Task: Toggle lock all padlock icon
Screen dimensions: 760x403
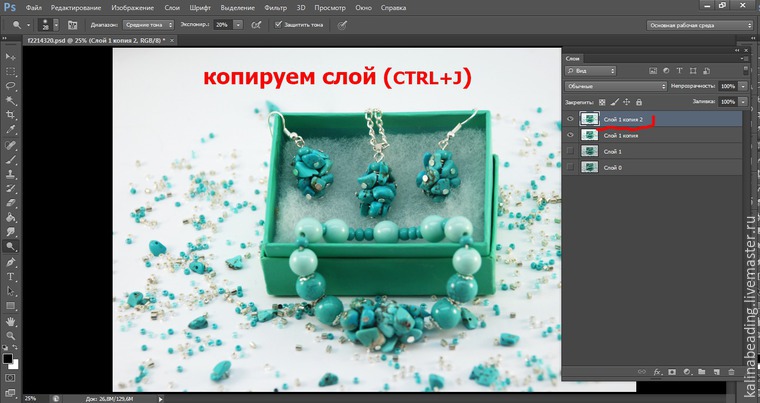Action: [x=639, y=102]
